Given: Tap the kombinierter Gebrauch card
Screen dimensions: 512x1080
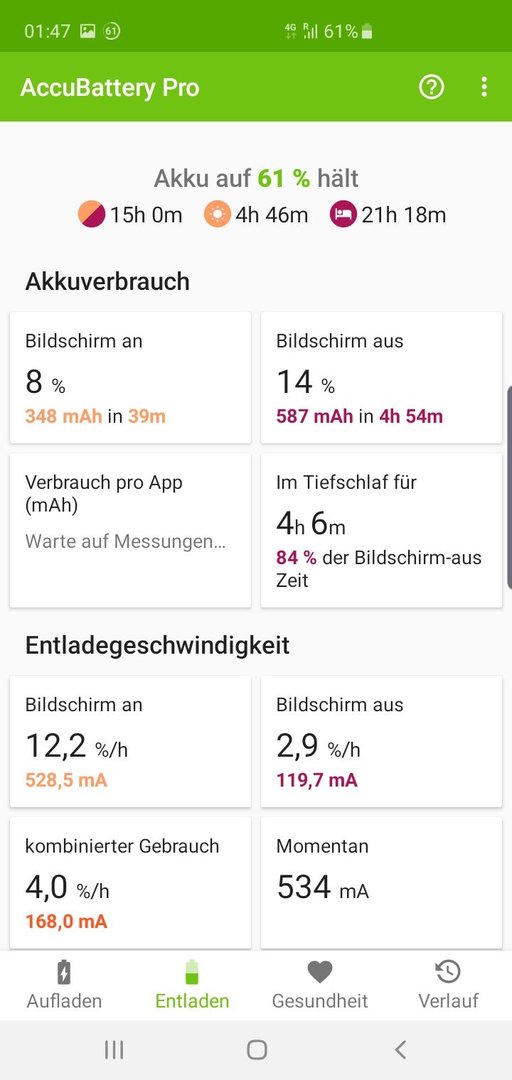Looking at the screenshot, I should pos(130,883).
